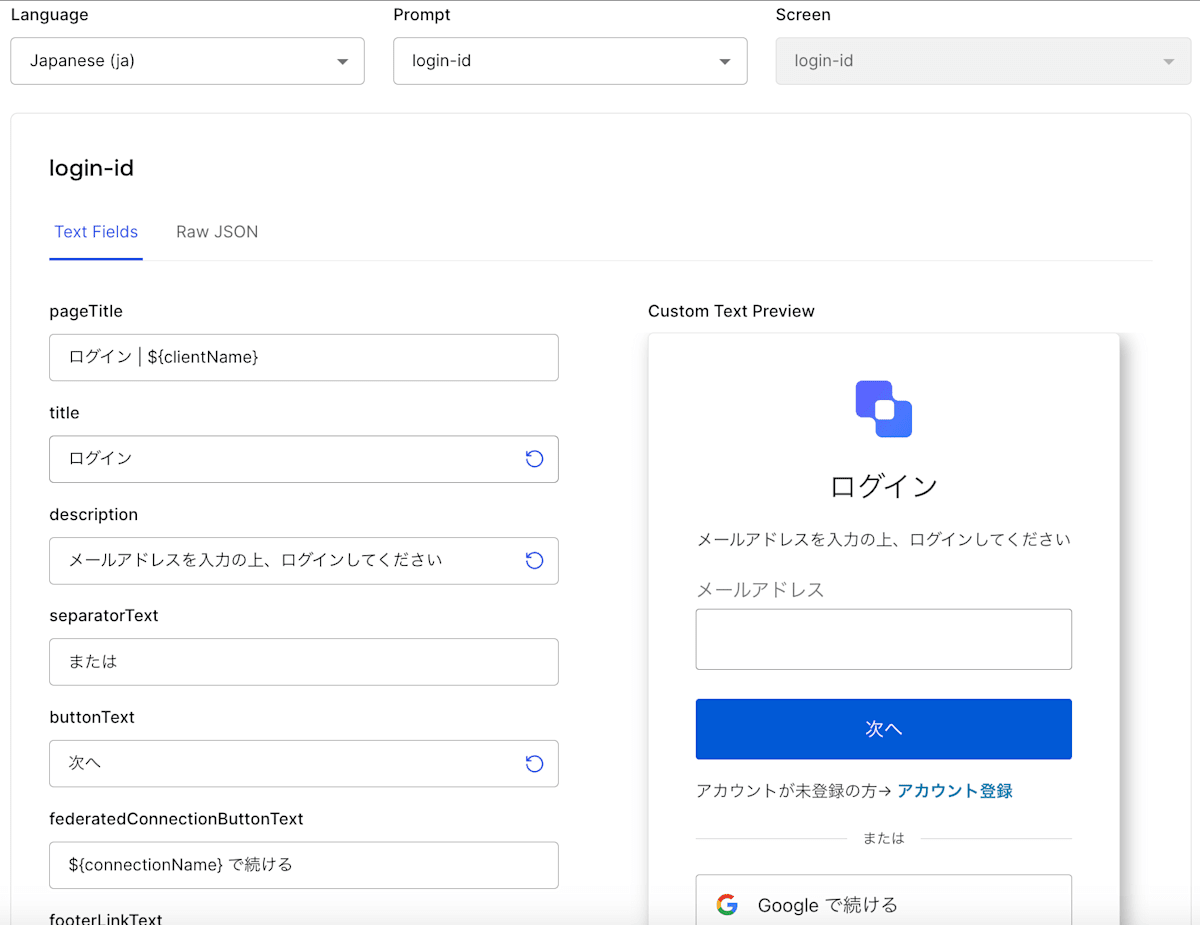Edit the buttonText input field
The height and width of the screenshot is (925, 1200).
[304, 764]
